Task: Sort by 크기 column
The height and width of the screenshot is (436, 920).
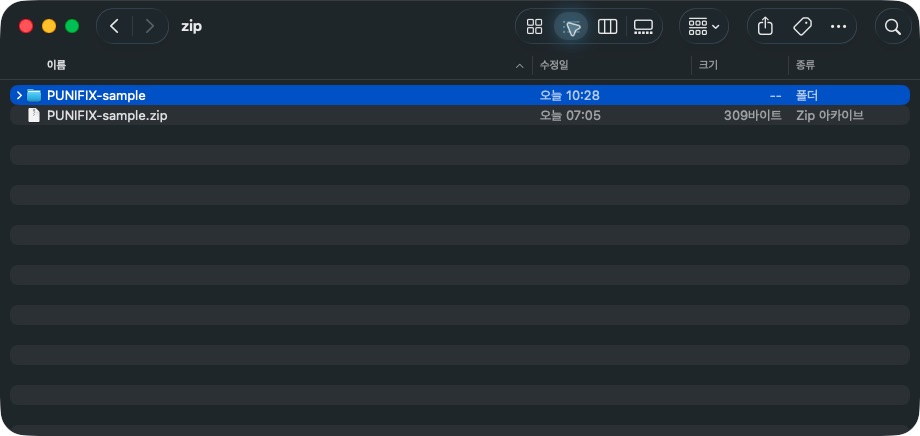Action: click(708, 65)
